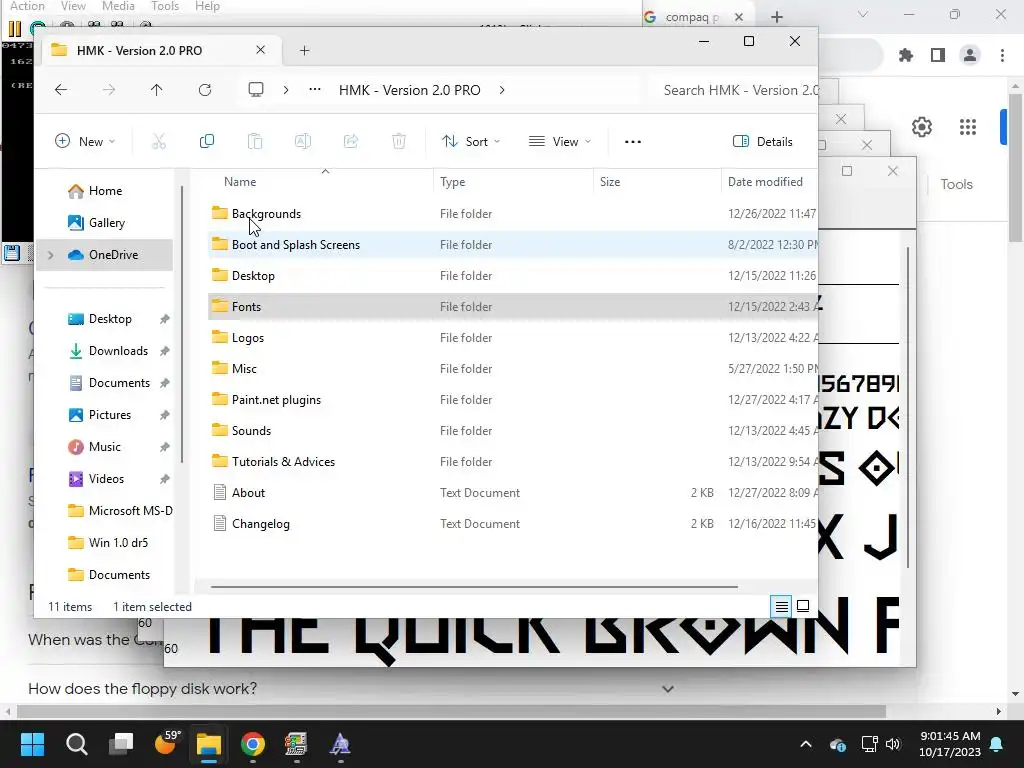Select the Changelog text document
The image size is (1024, 768).
point(513,524)
